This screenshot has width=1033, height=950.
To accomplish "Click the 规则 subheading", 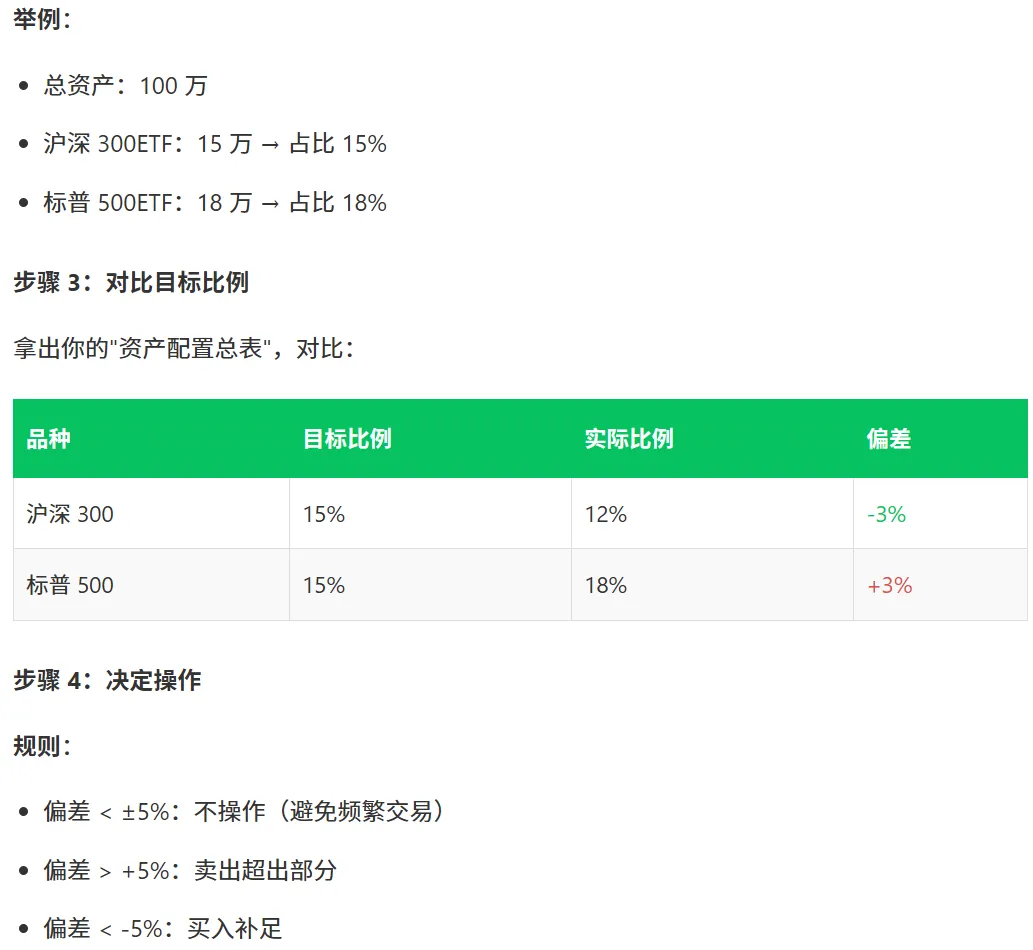I will point(42,746).
